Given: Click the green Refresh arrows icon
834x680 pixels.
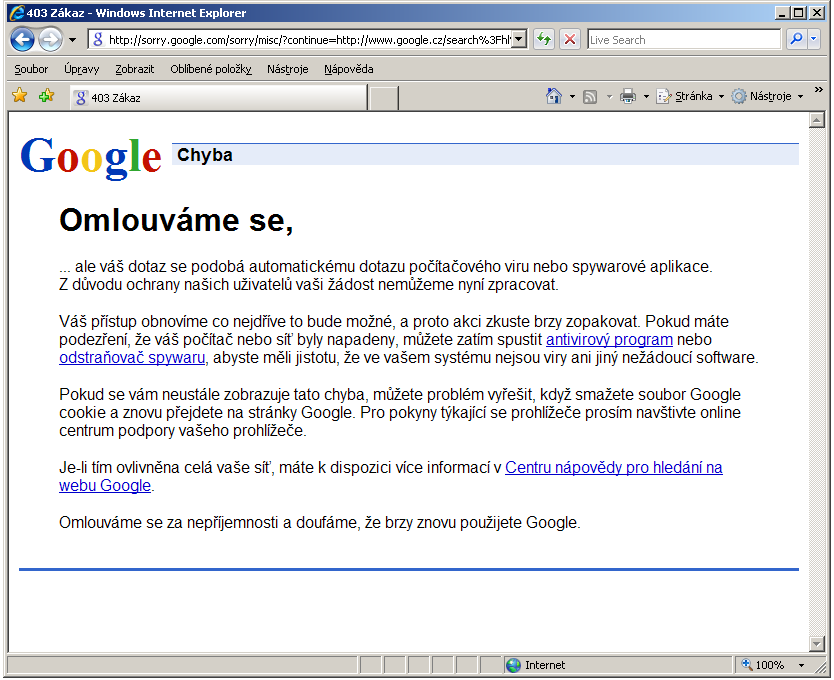Looking at the screenshot, I should [x=544, y=39].
